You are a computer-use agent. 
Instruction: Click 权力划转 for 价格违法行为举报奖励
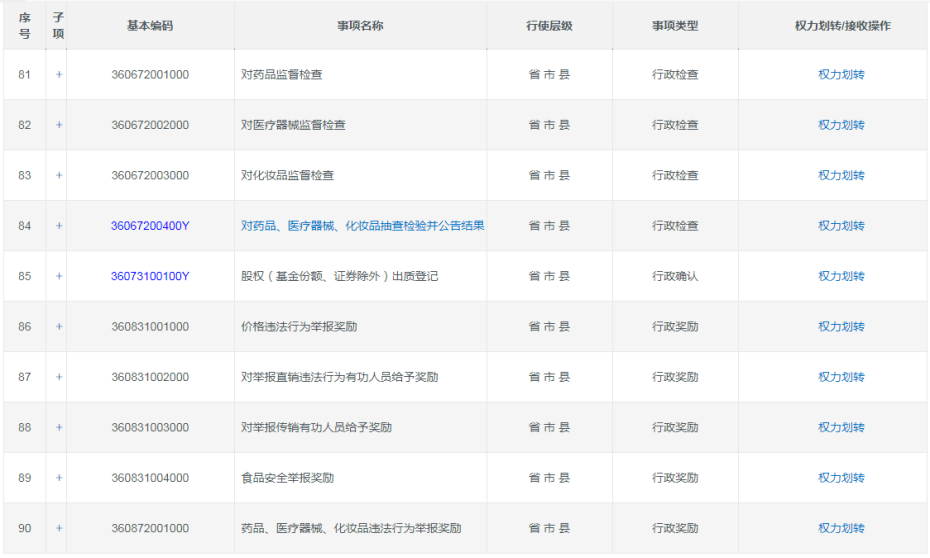(841, 327)
